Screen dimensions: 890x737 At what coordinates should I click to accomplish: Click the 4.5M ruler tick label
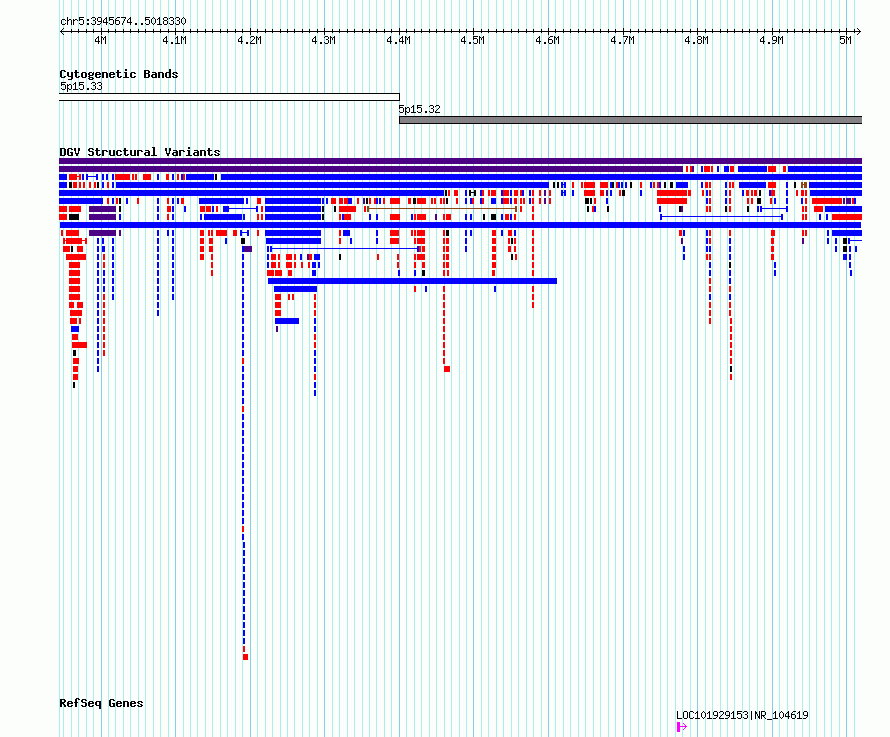tap(472, 40)
